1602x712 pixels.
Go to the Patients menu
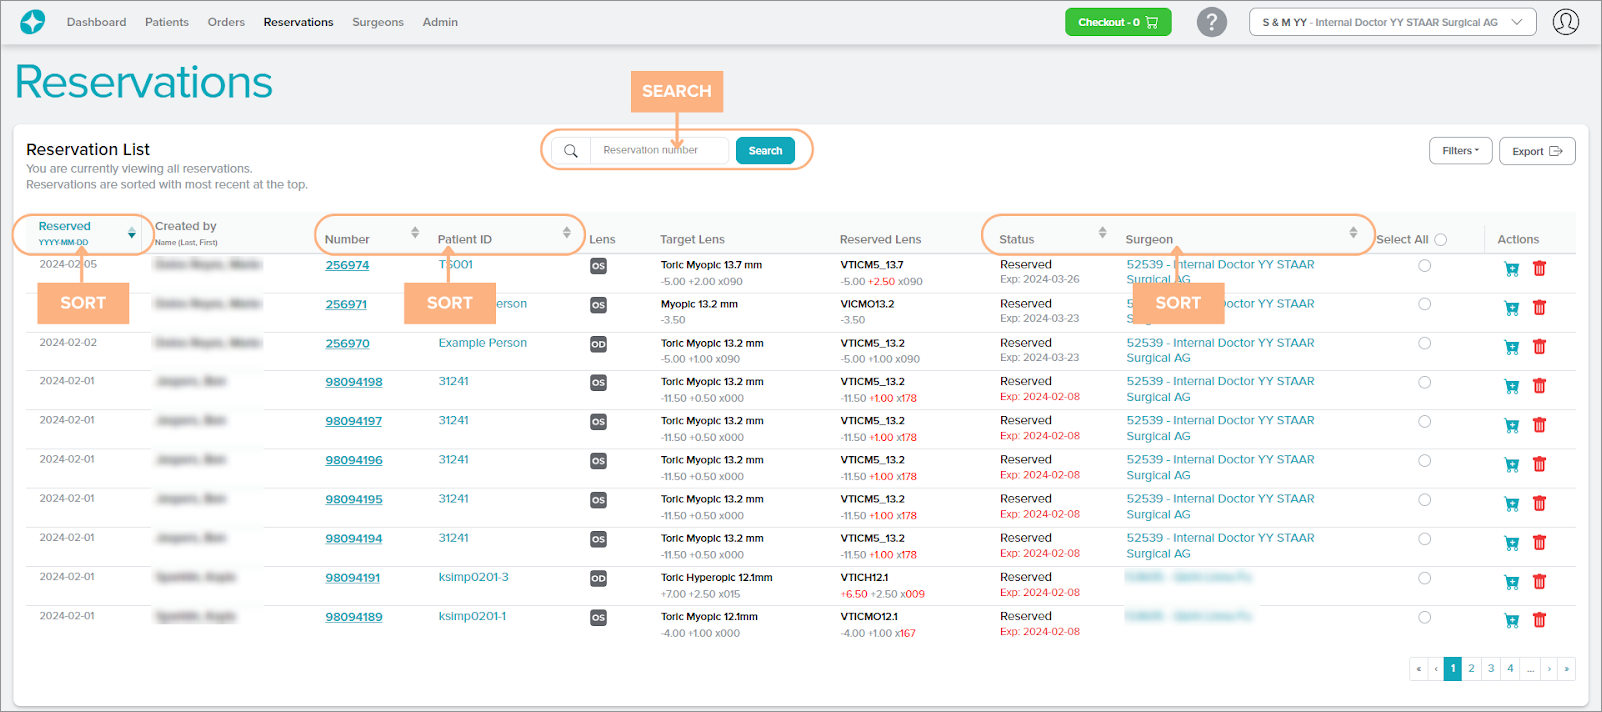[x=166, y=22]
